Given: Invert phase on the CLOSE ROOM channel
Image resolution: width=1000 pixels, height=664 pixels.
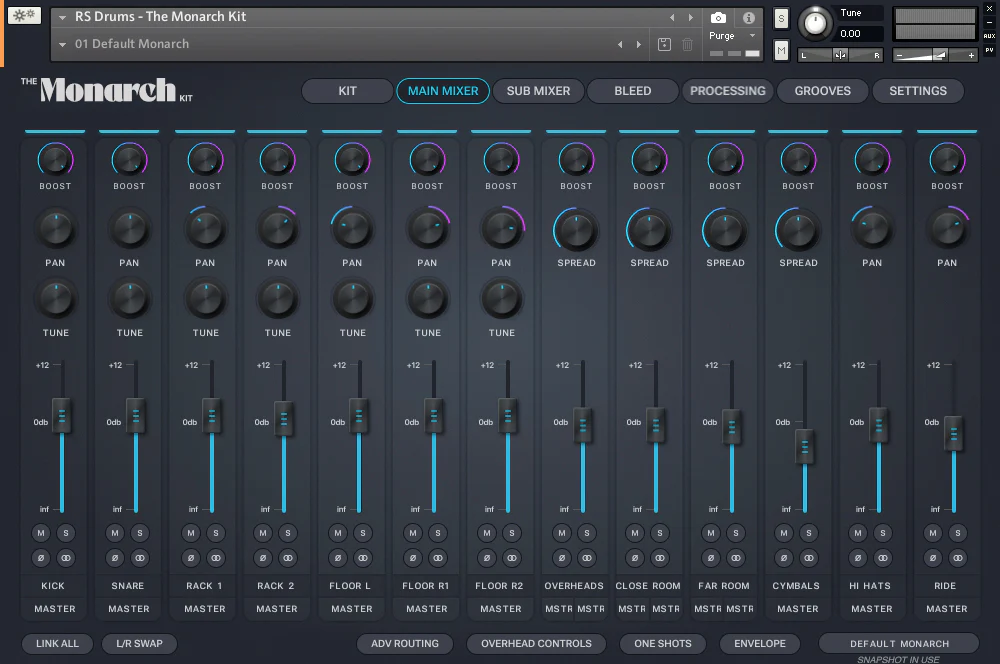Looking at the screenshot, I should pos(635,558).
